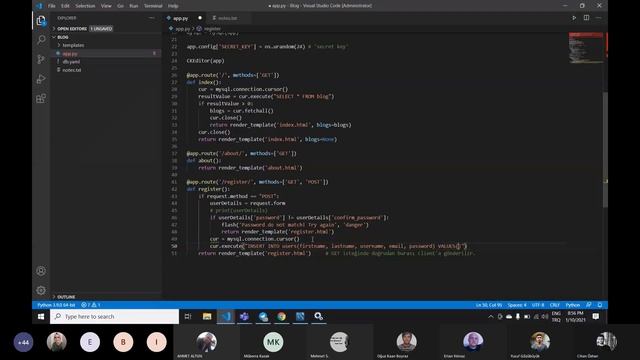
Task: Open the Extensions view
Action: click(41, 98)
